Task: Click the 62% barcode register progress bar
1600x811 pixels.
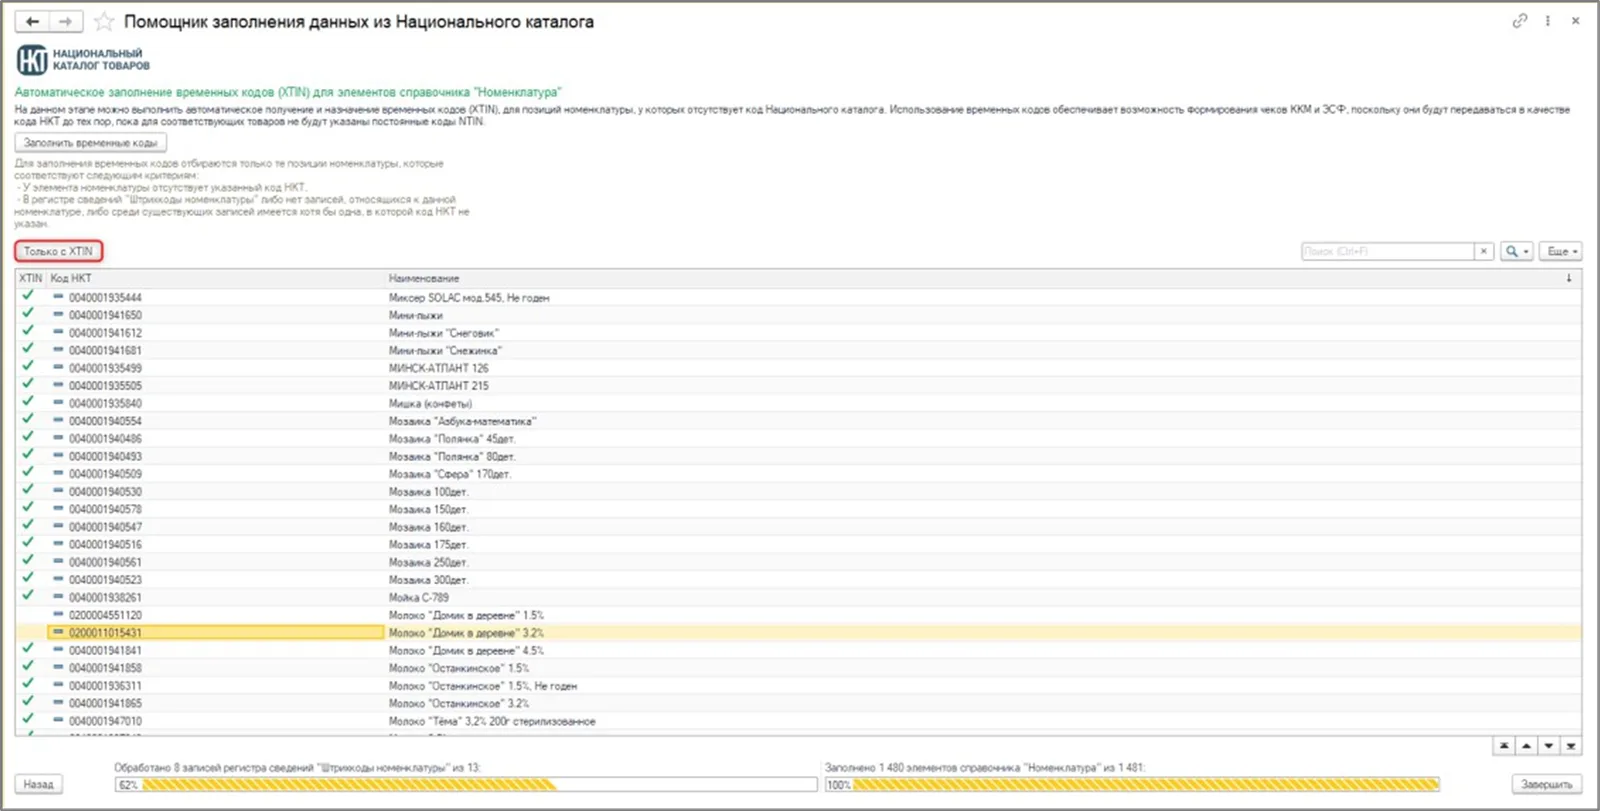Action: (x=466, y=785)
